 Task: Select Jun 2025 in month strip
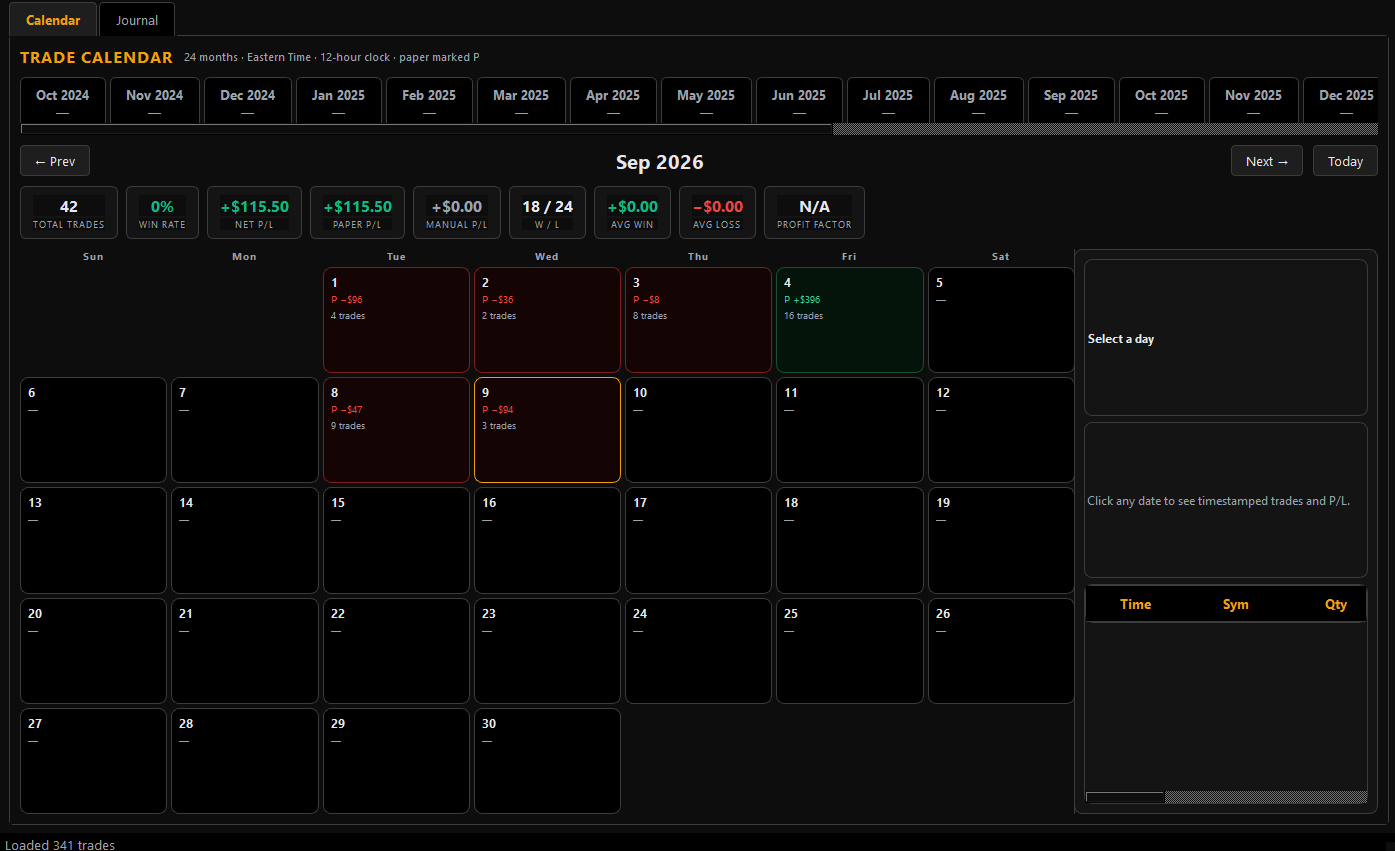click(800, 101)
